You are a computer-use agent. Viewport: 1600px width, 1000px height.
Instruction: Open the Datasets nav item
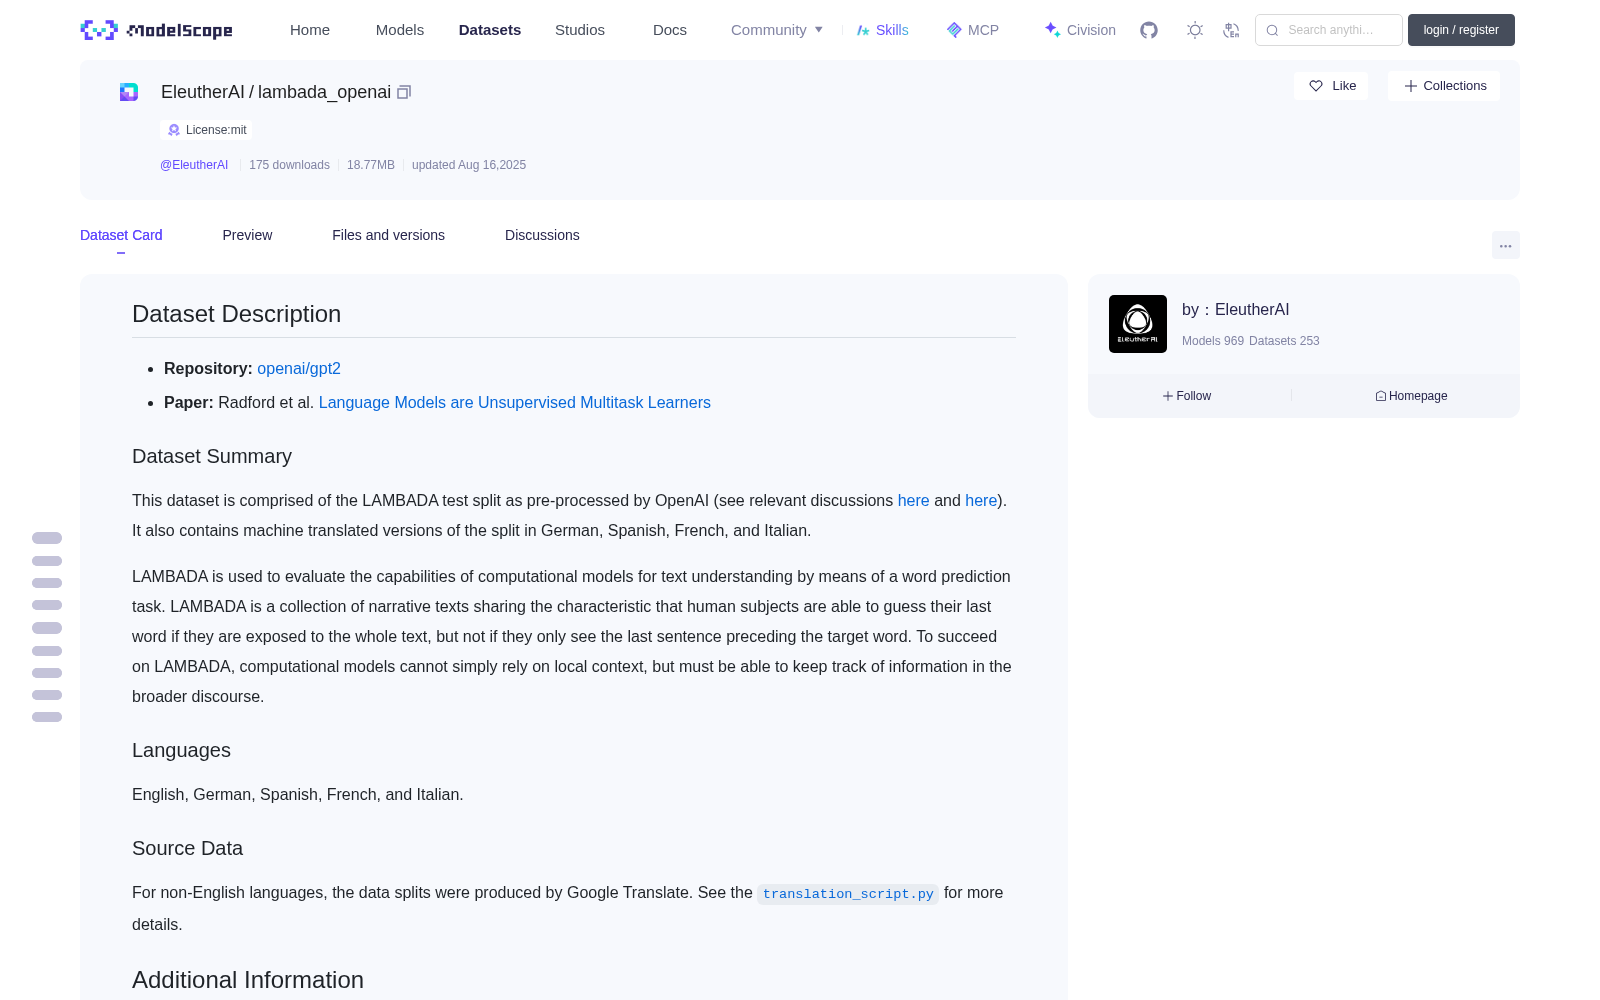[490, 30]
